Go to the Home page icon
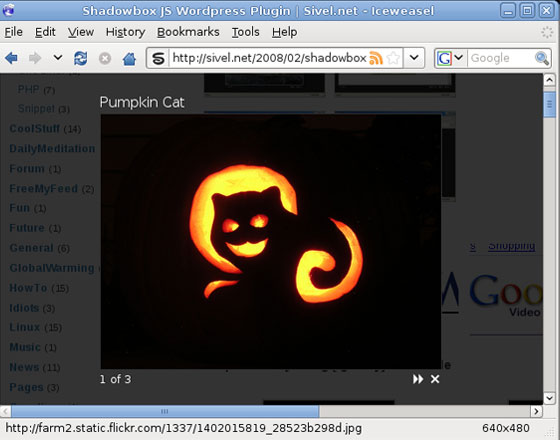The width and height of the screenshot is (560, 440). click(x=129, y=58)
